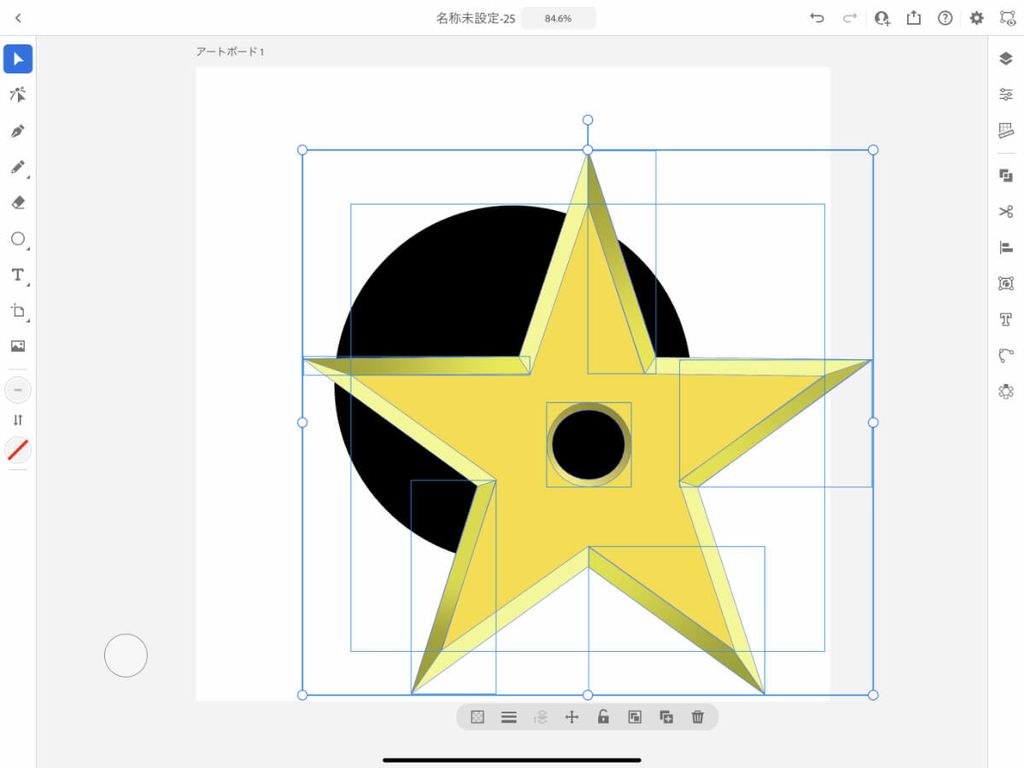Select the Ellipse shape tool

tap(18, 239)
